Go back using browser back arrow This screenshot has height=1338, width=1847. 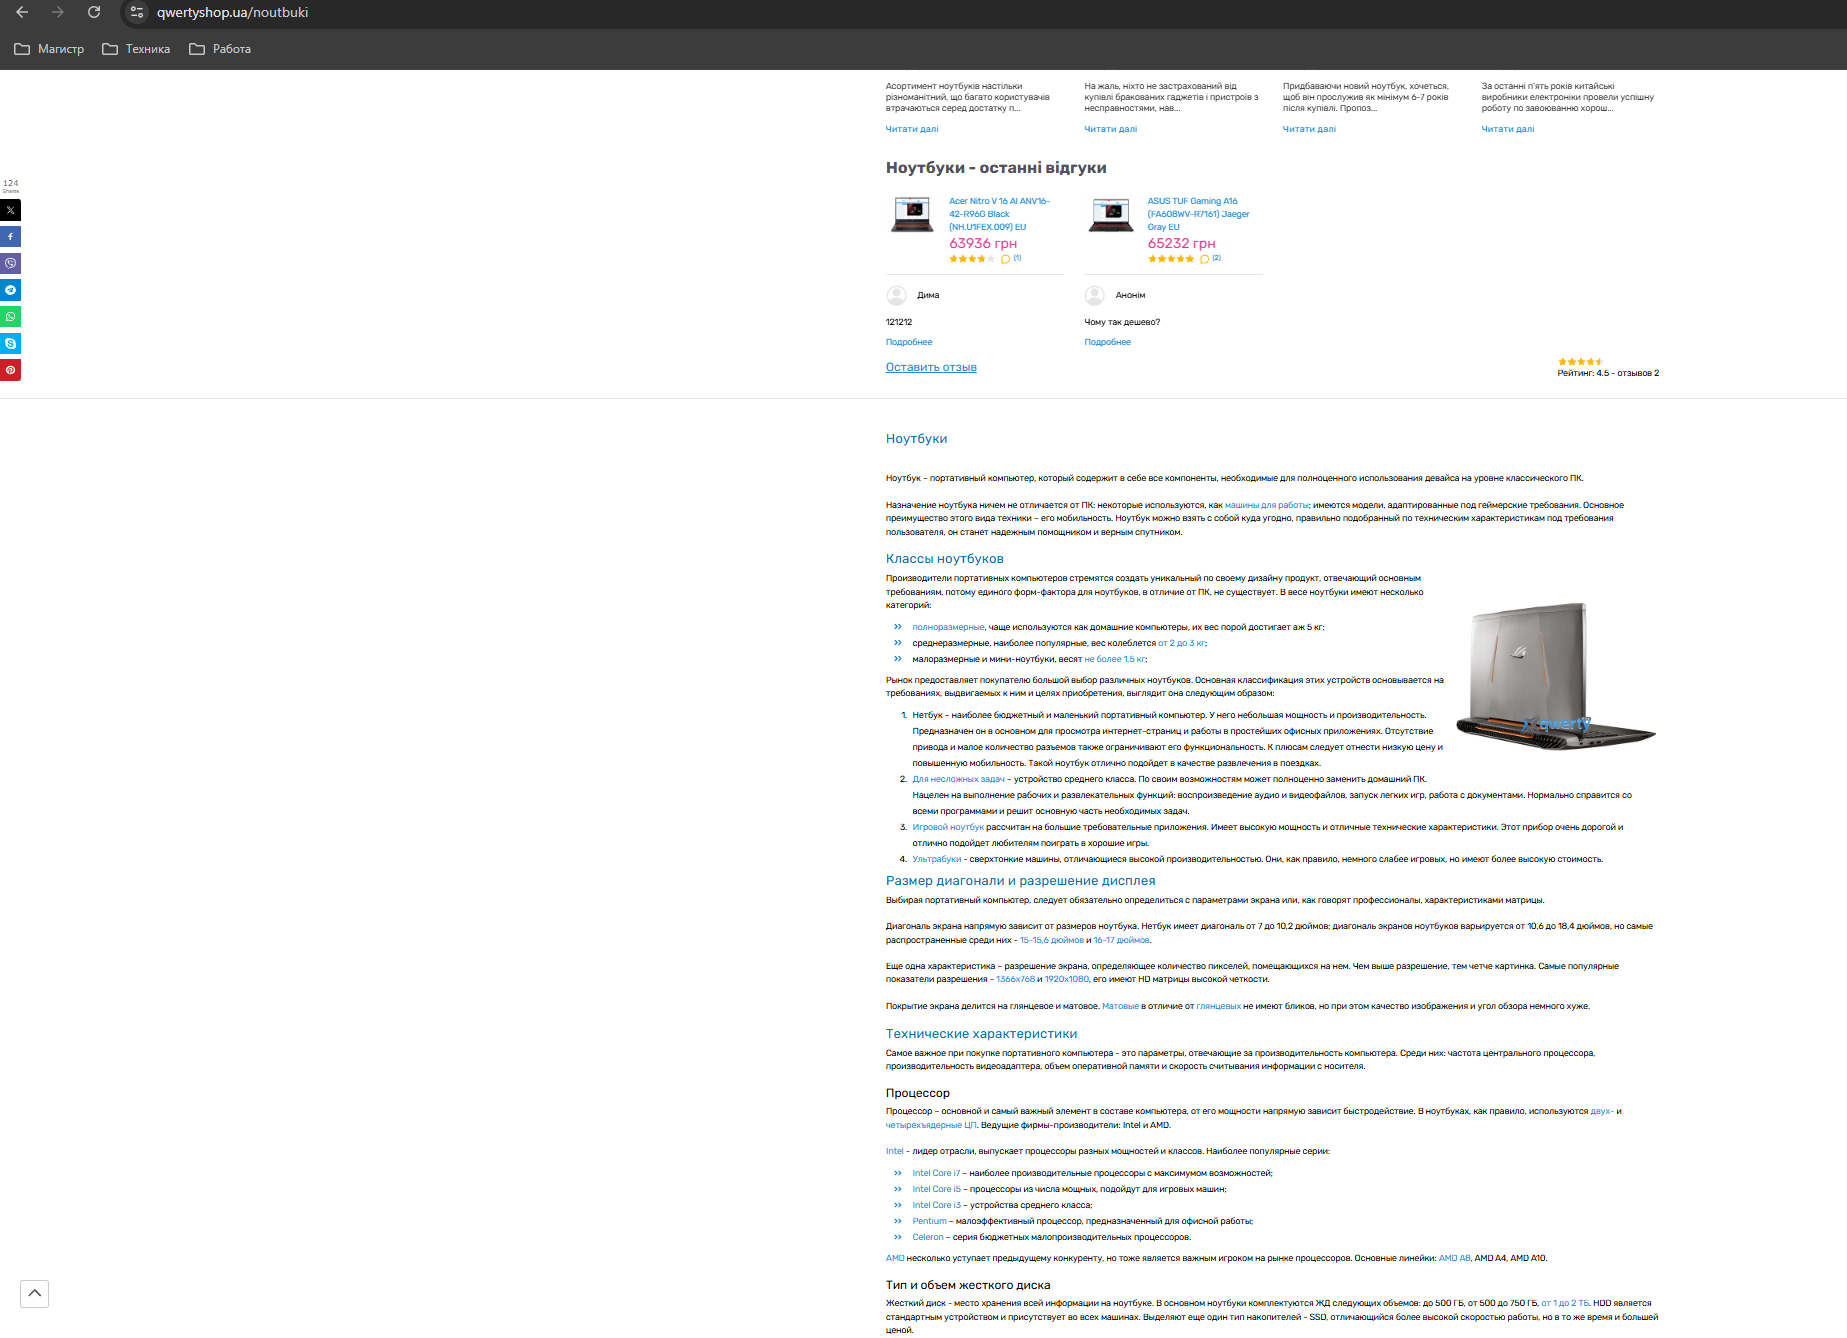tap(22, 13)
